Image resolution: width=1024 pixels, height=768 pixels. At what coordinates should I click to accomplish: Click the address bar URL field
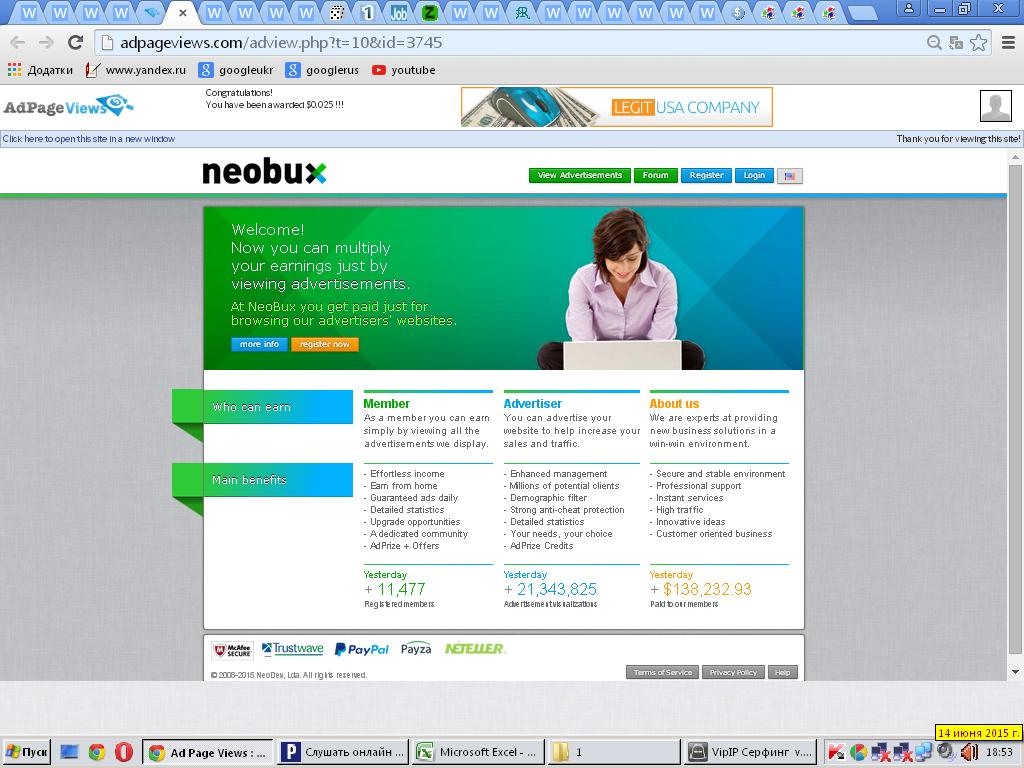coord(509,43)
